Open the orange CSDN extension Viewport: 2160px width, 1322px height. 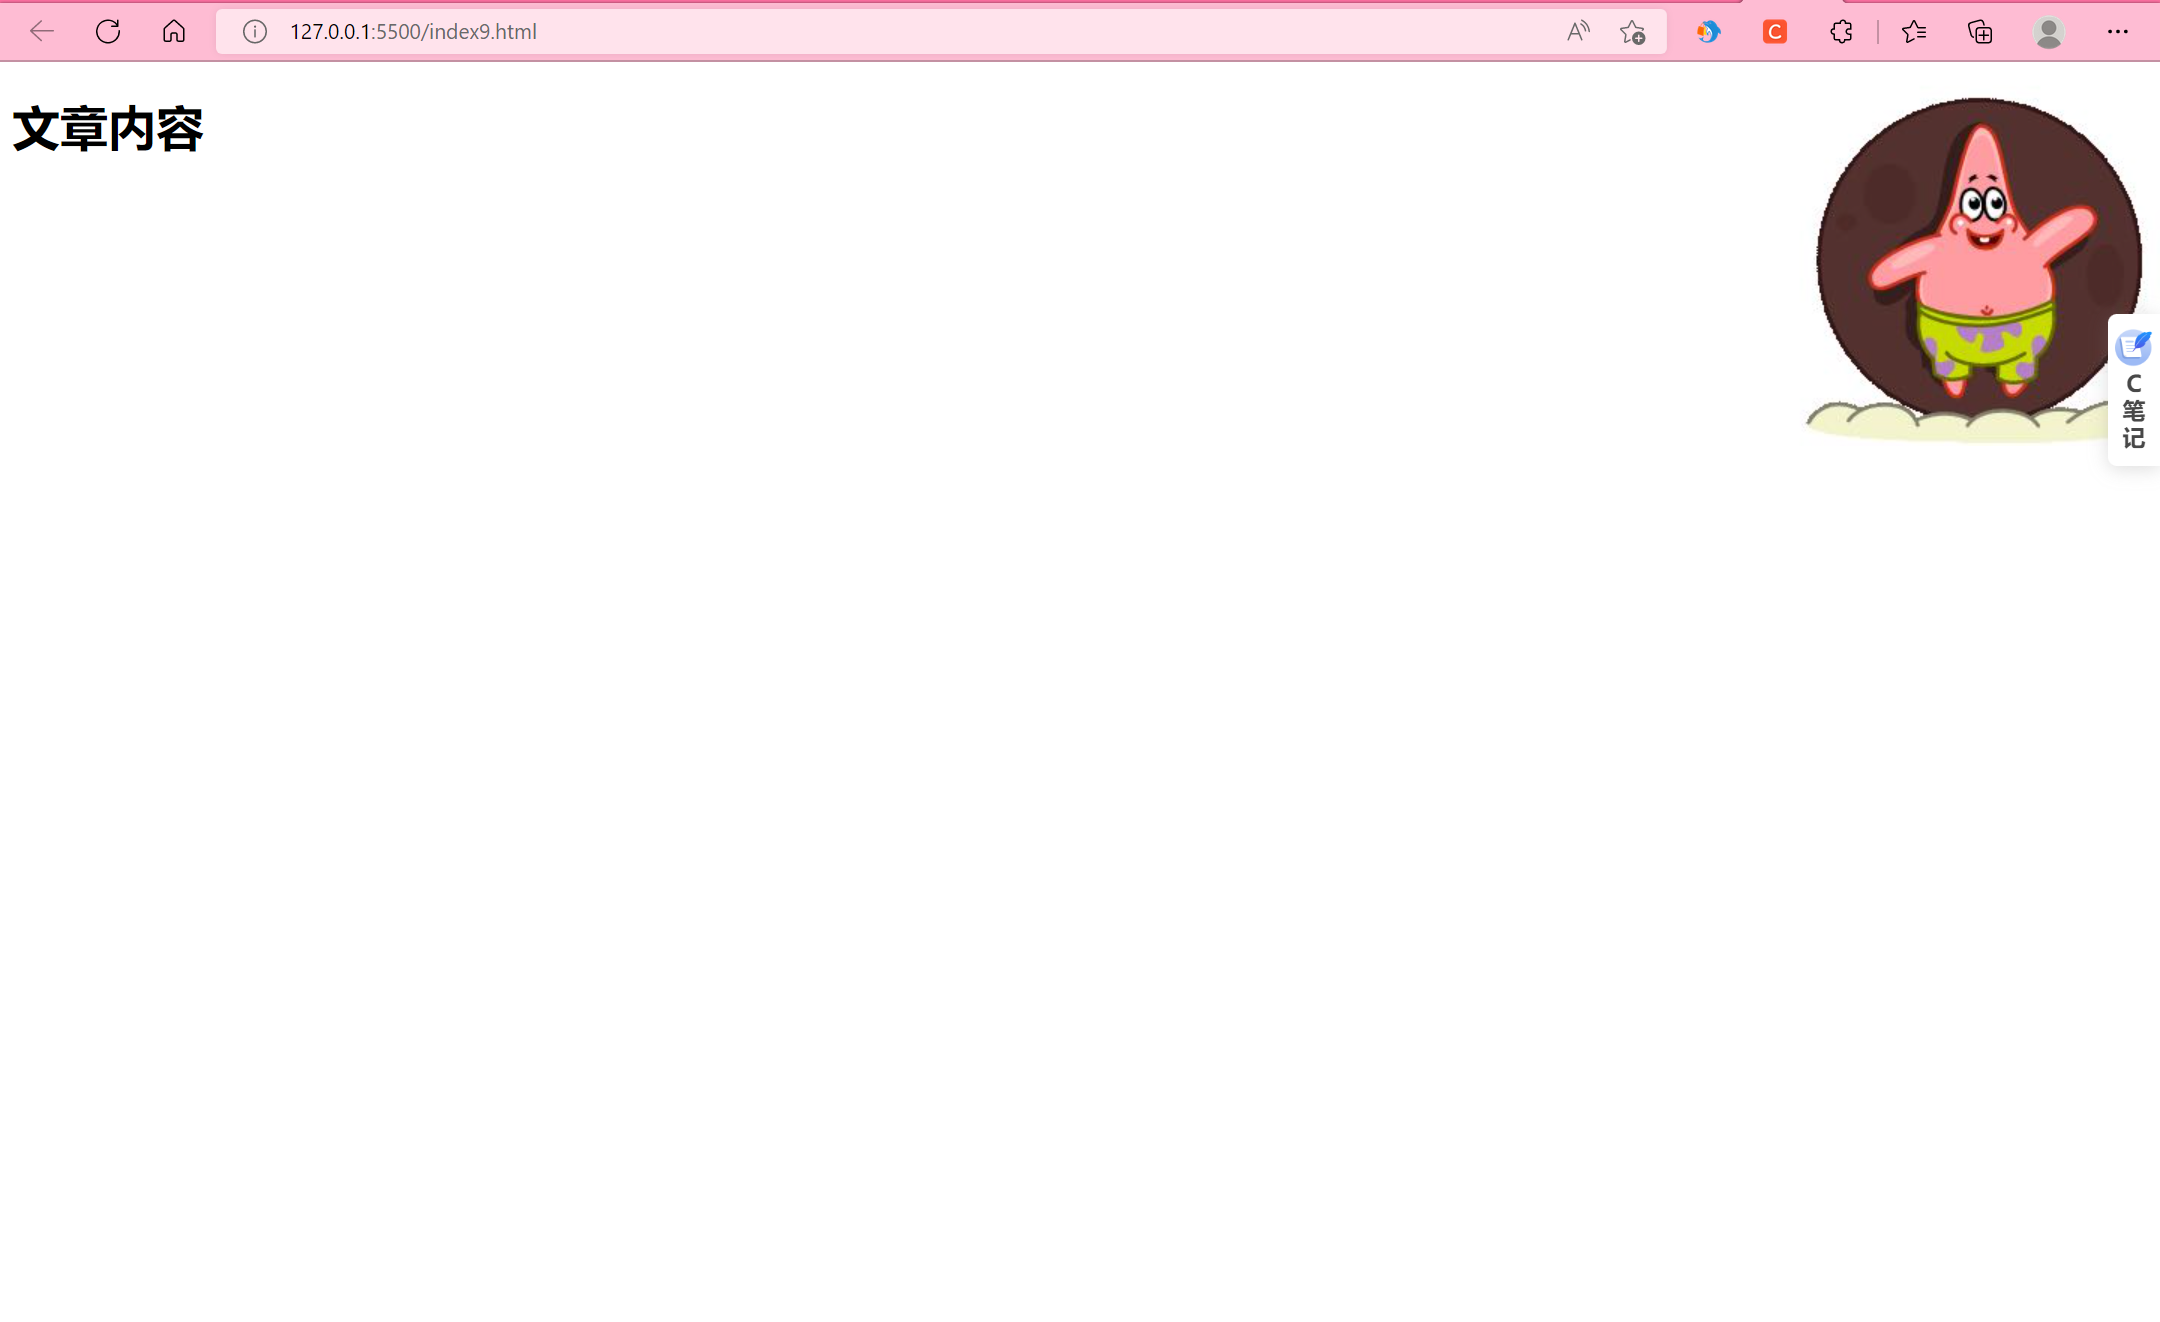[1775, 32]
